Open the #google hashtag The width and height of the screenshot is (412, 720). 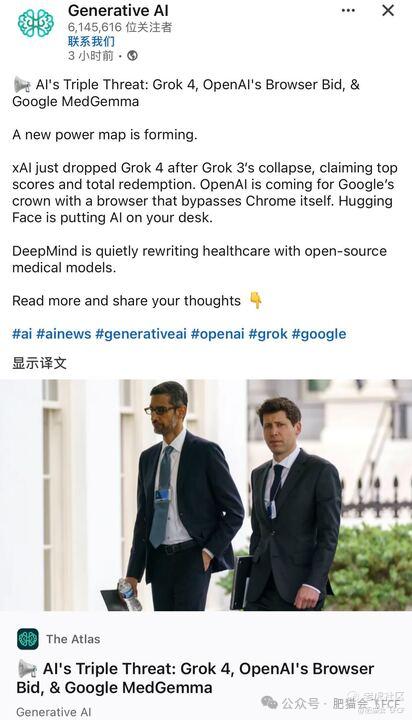[x=319, y=334]
